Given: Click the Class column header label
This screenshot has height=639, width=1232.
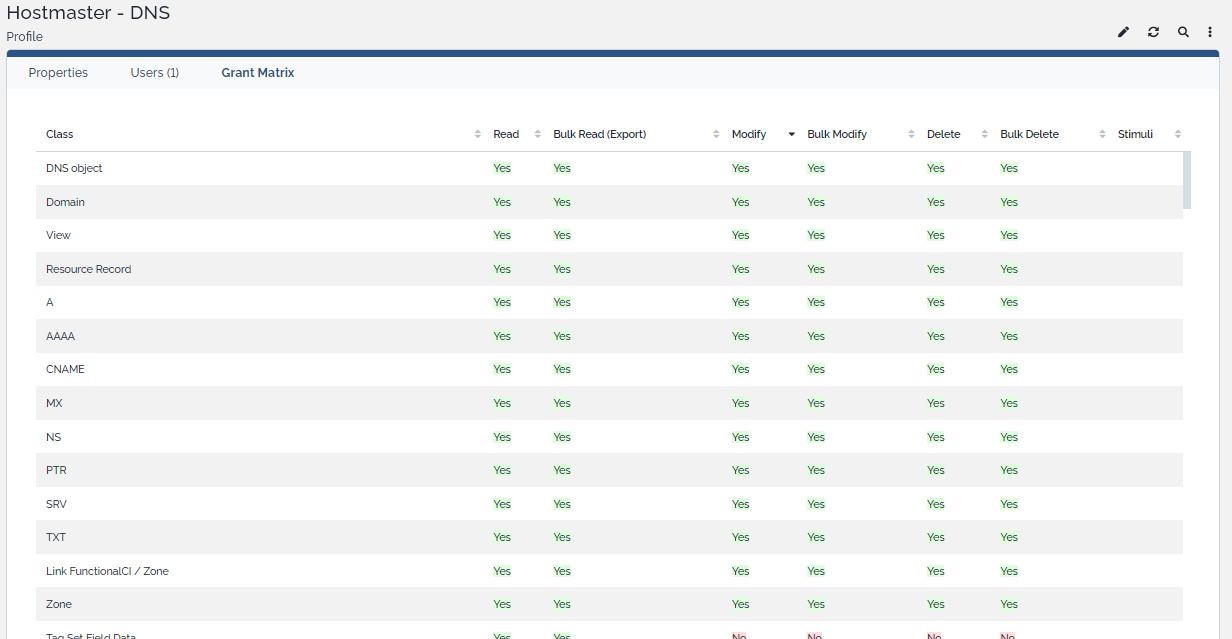Looking at the screenshot, I should [60, 134].
